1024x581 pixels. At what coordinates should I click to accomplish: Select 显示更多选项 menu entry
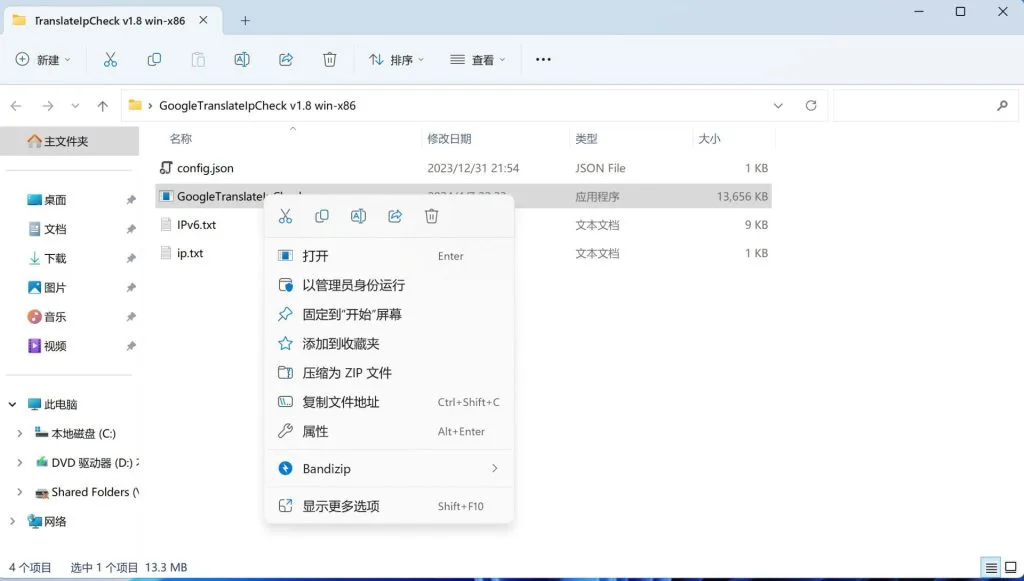[x=389, y=506]
